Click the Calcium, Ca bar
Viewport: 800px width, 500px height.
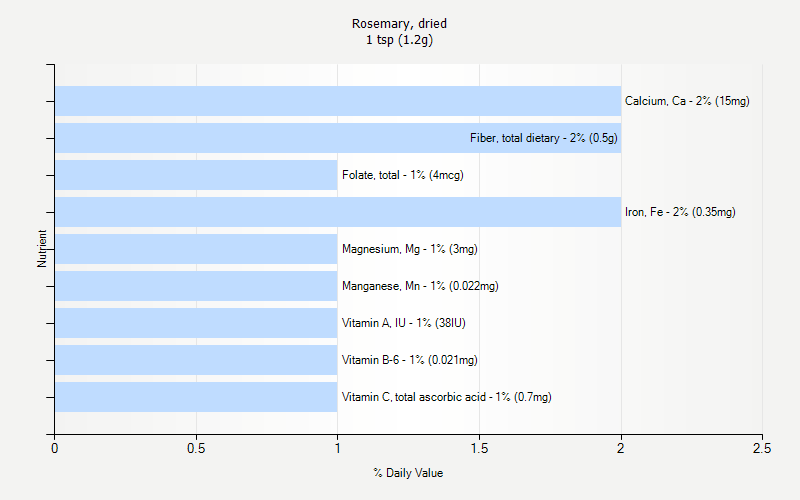pos(338,101)
